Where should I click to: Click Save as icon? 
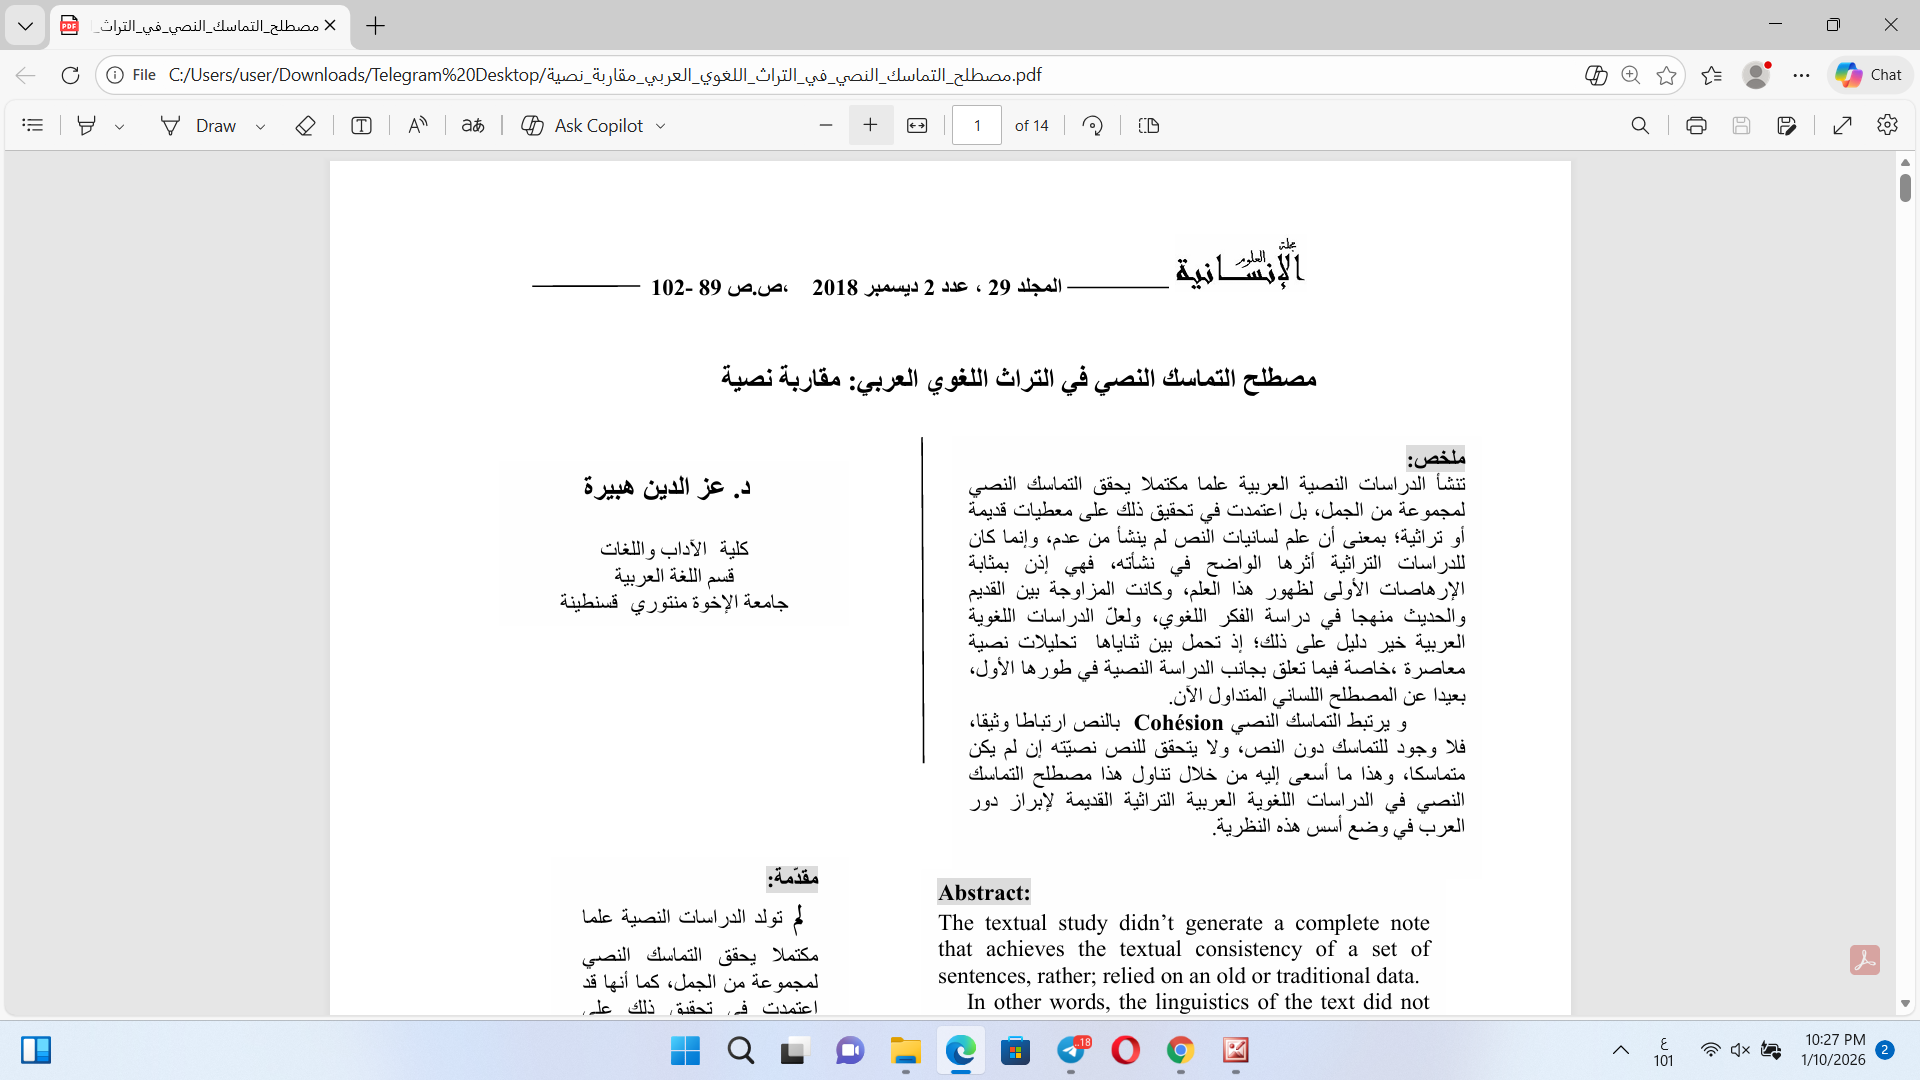[x=1787, y=125]
